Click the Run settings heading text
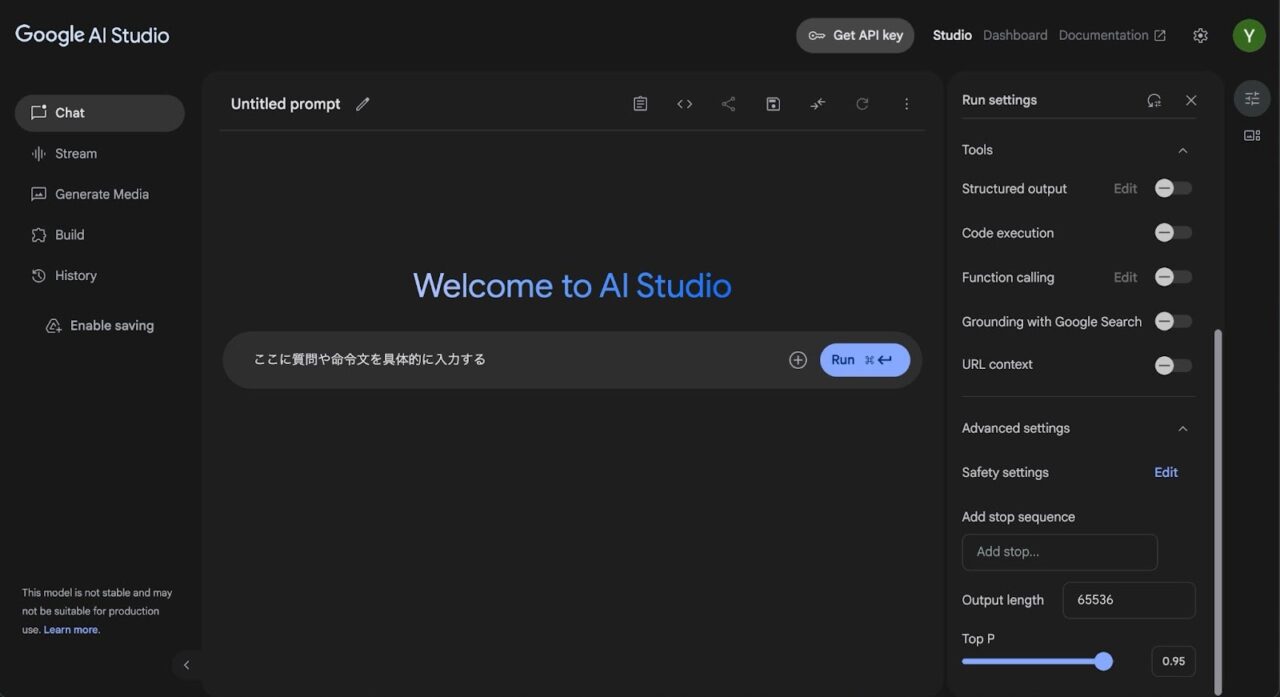 [999, 100]
